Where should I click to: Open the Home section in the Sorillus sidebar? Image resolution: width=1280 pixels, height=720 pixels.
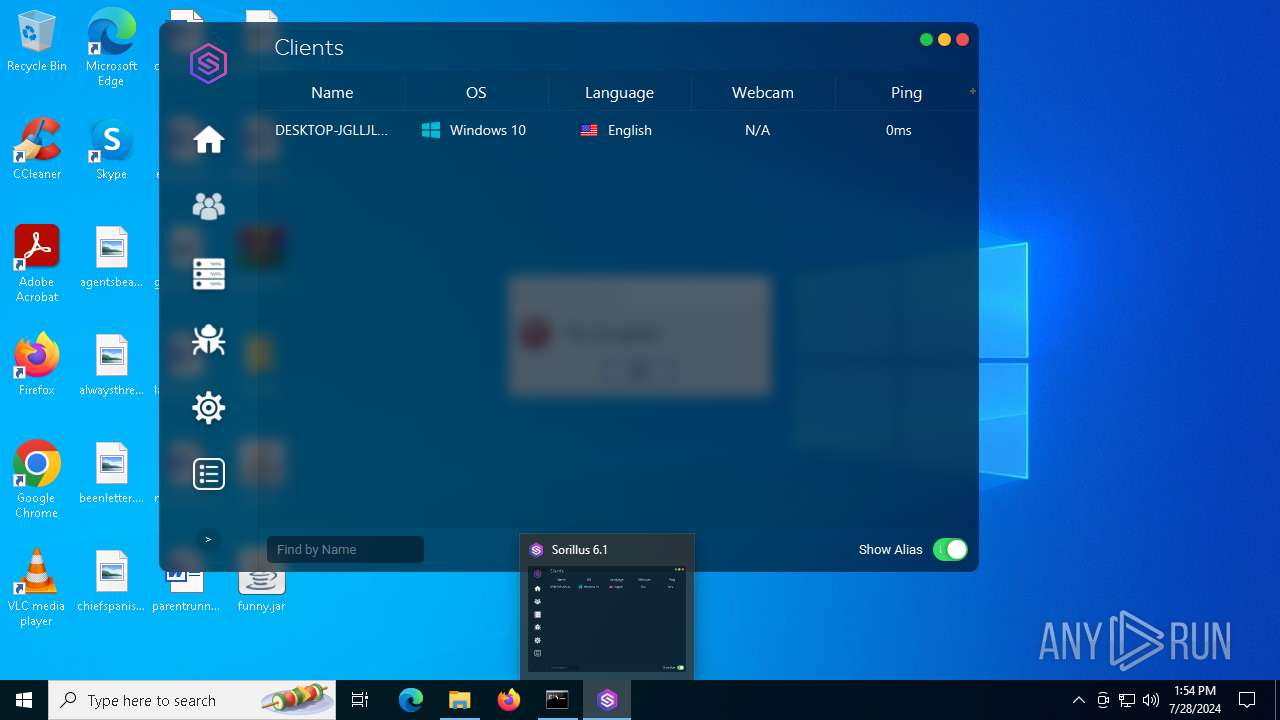[x=209, y=140]
